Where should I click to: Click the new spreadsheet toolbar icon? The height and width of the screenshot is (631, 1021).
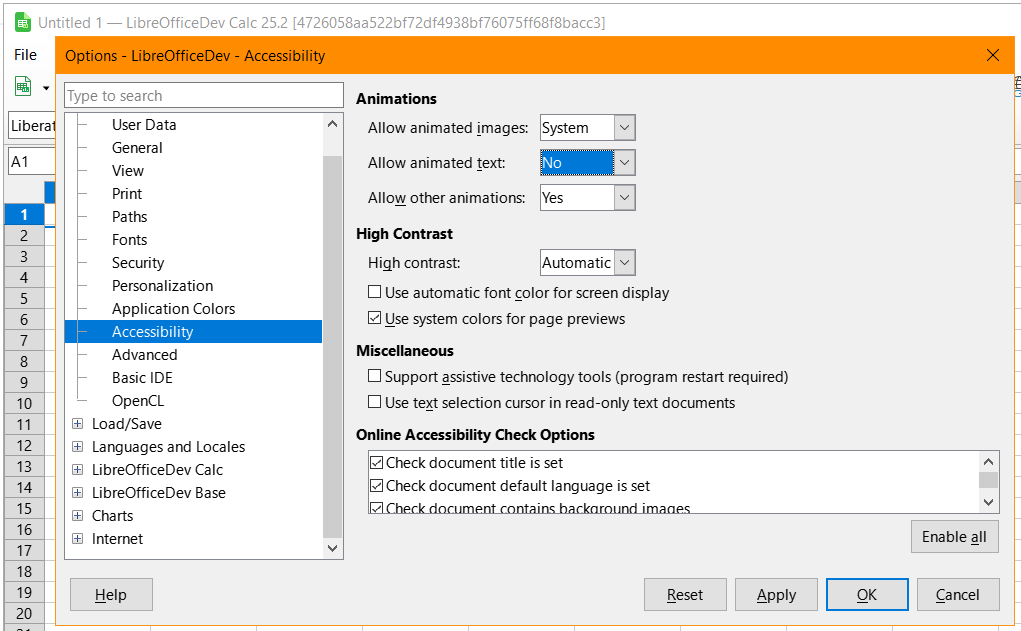click(x=23, y=86)
